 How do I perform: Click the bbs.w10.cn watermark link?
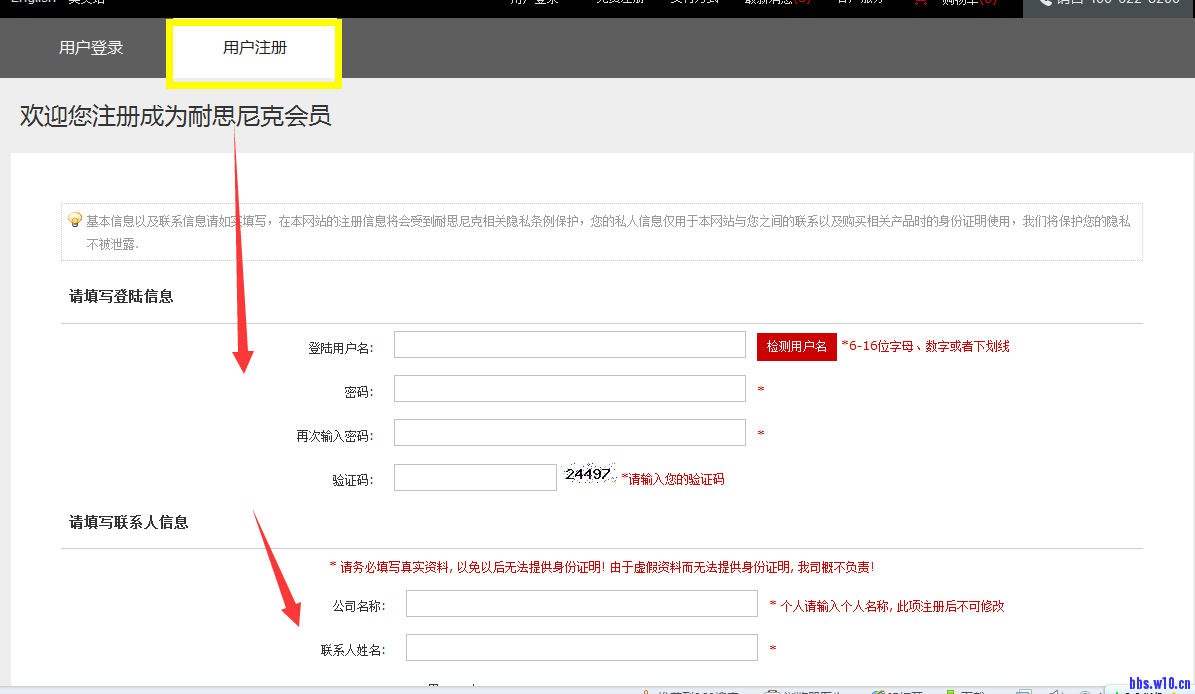pos(1159,683)
